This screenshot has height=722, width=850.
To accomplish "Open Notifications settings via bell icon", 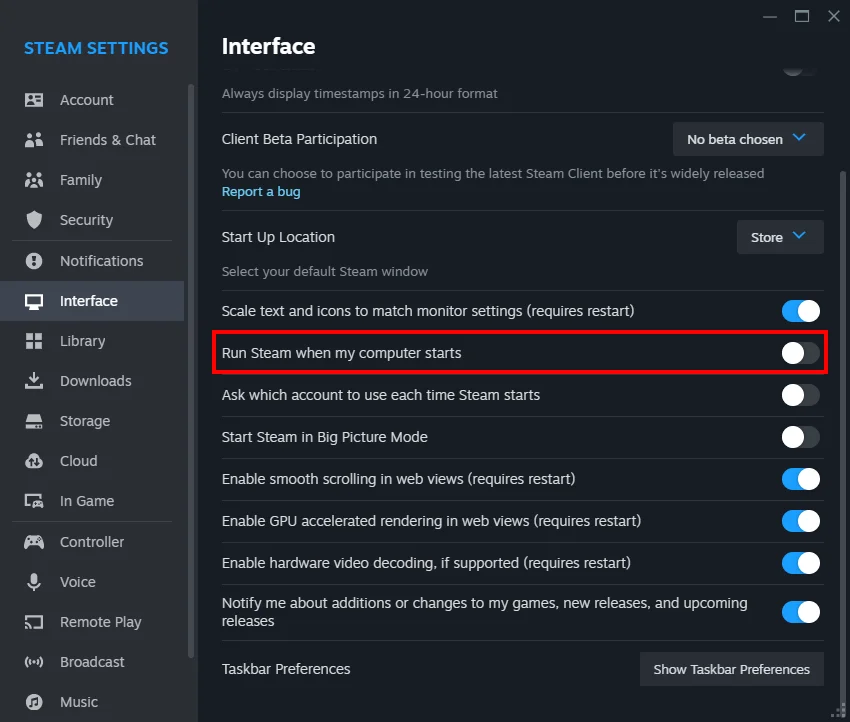I will point(33,261).
